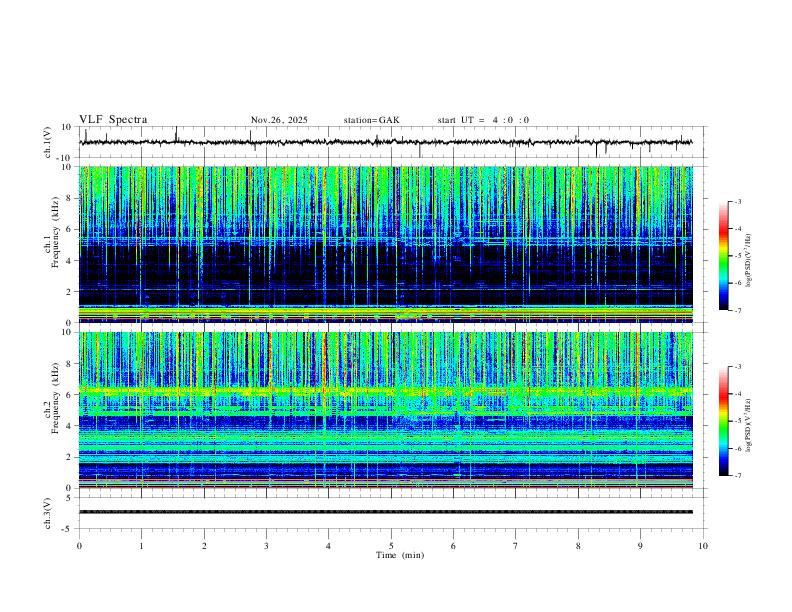Click time axis tick label "8"
This screenshot has width=792, height=612.
[x=578, y=546]
